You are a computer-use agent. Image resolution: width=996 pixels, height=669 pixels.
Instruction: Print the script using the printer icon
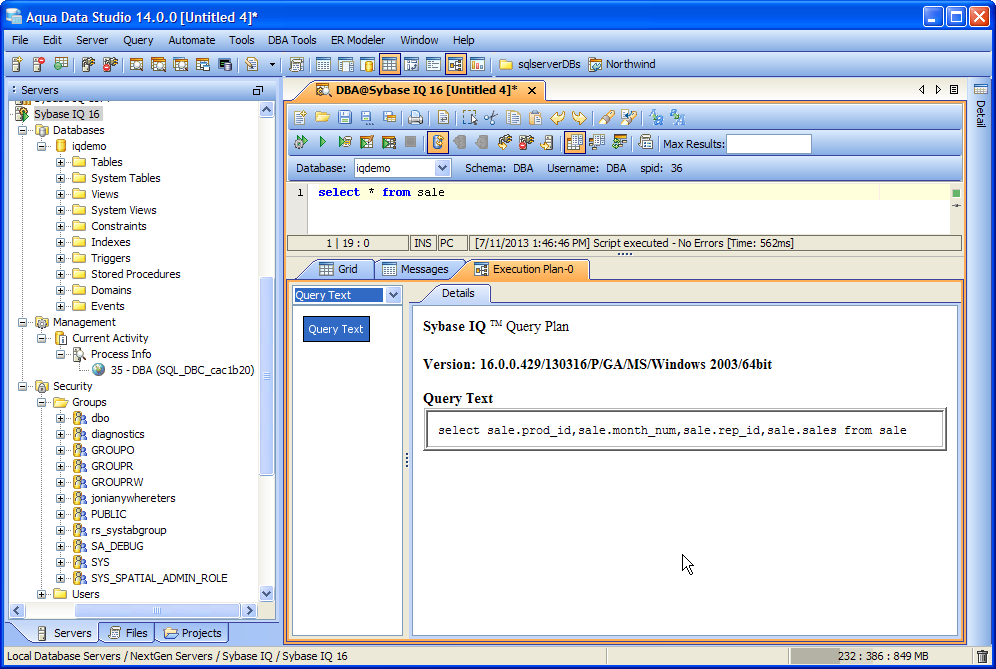[x=415, y=118]
